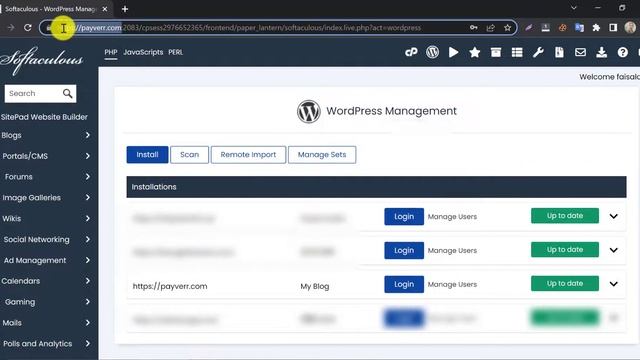The image size is (640, 360).
Task: Open the WordPress manager icon
Action: click(432, 52)
